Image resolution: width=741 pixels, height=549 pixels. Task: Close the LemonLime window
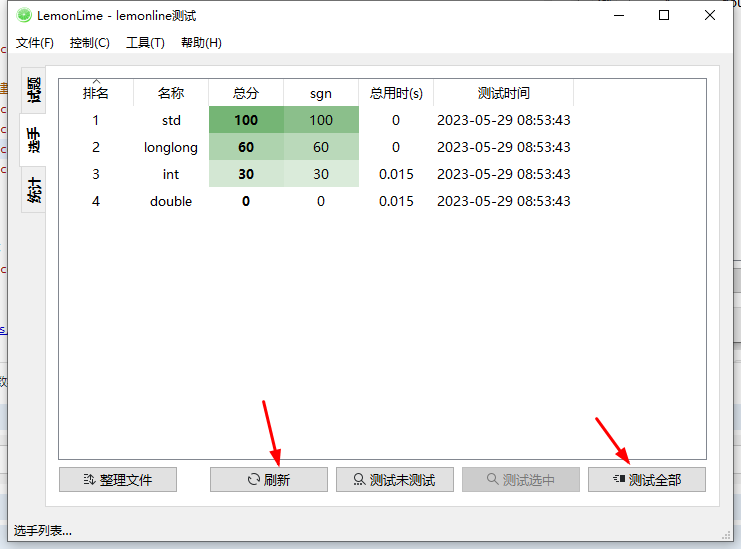(709, 15)
